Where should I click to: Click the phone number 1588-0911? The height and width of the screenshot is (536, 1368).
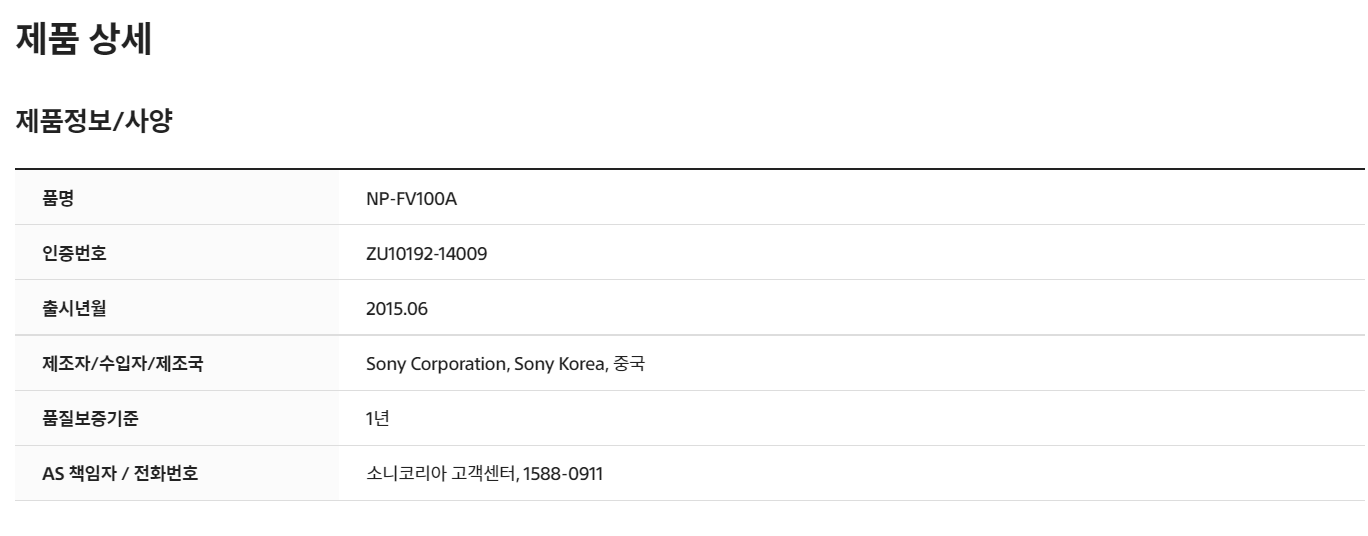[563, 473]
